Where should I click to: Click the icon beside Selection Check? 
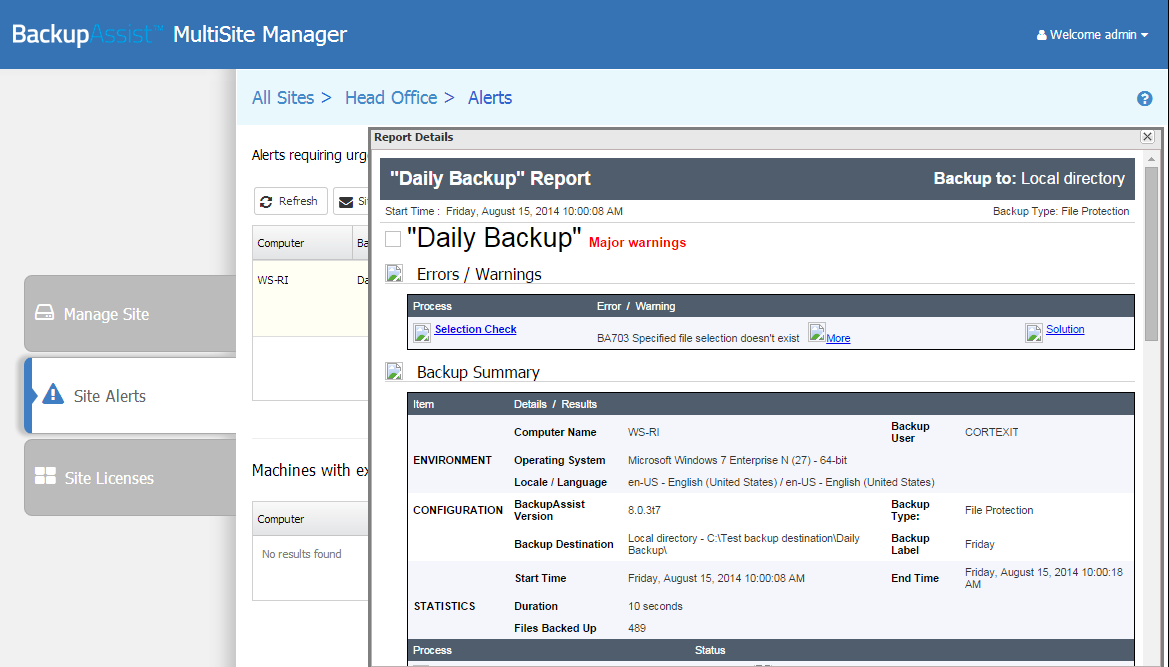point(422,332)
